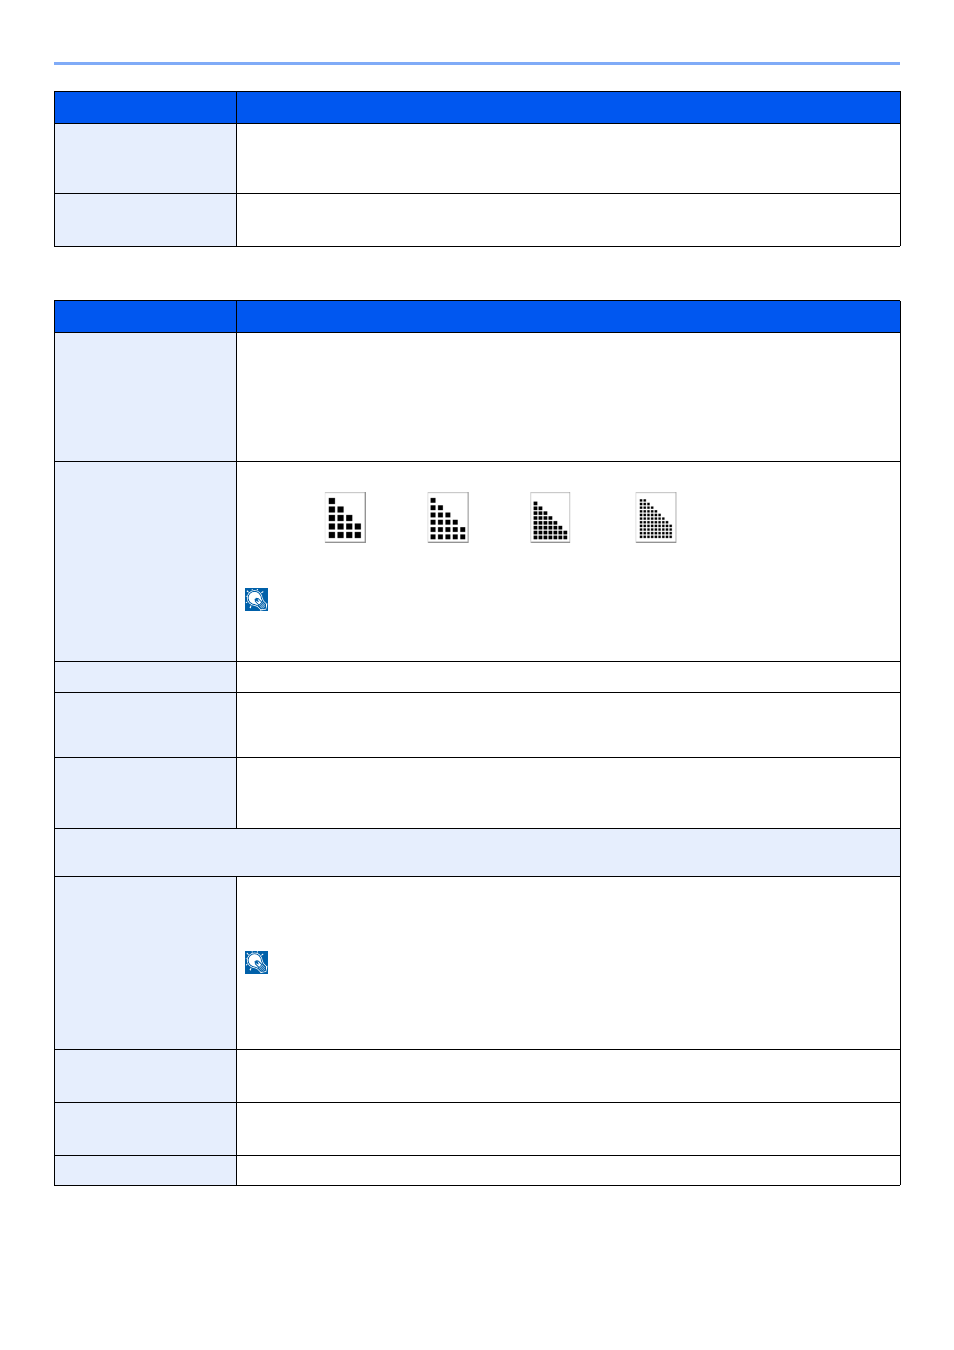Click the second table's blue header bar
This screenshot has width=954, height=1350.
click(477, 317)
